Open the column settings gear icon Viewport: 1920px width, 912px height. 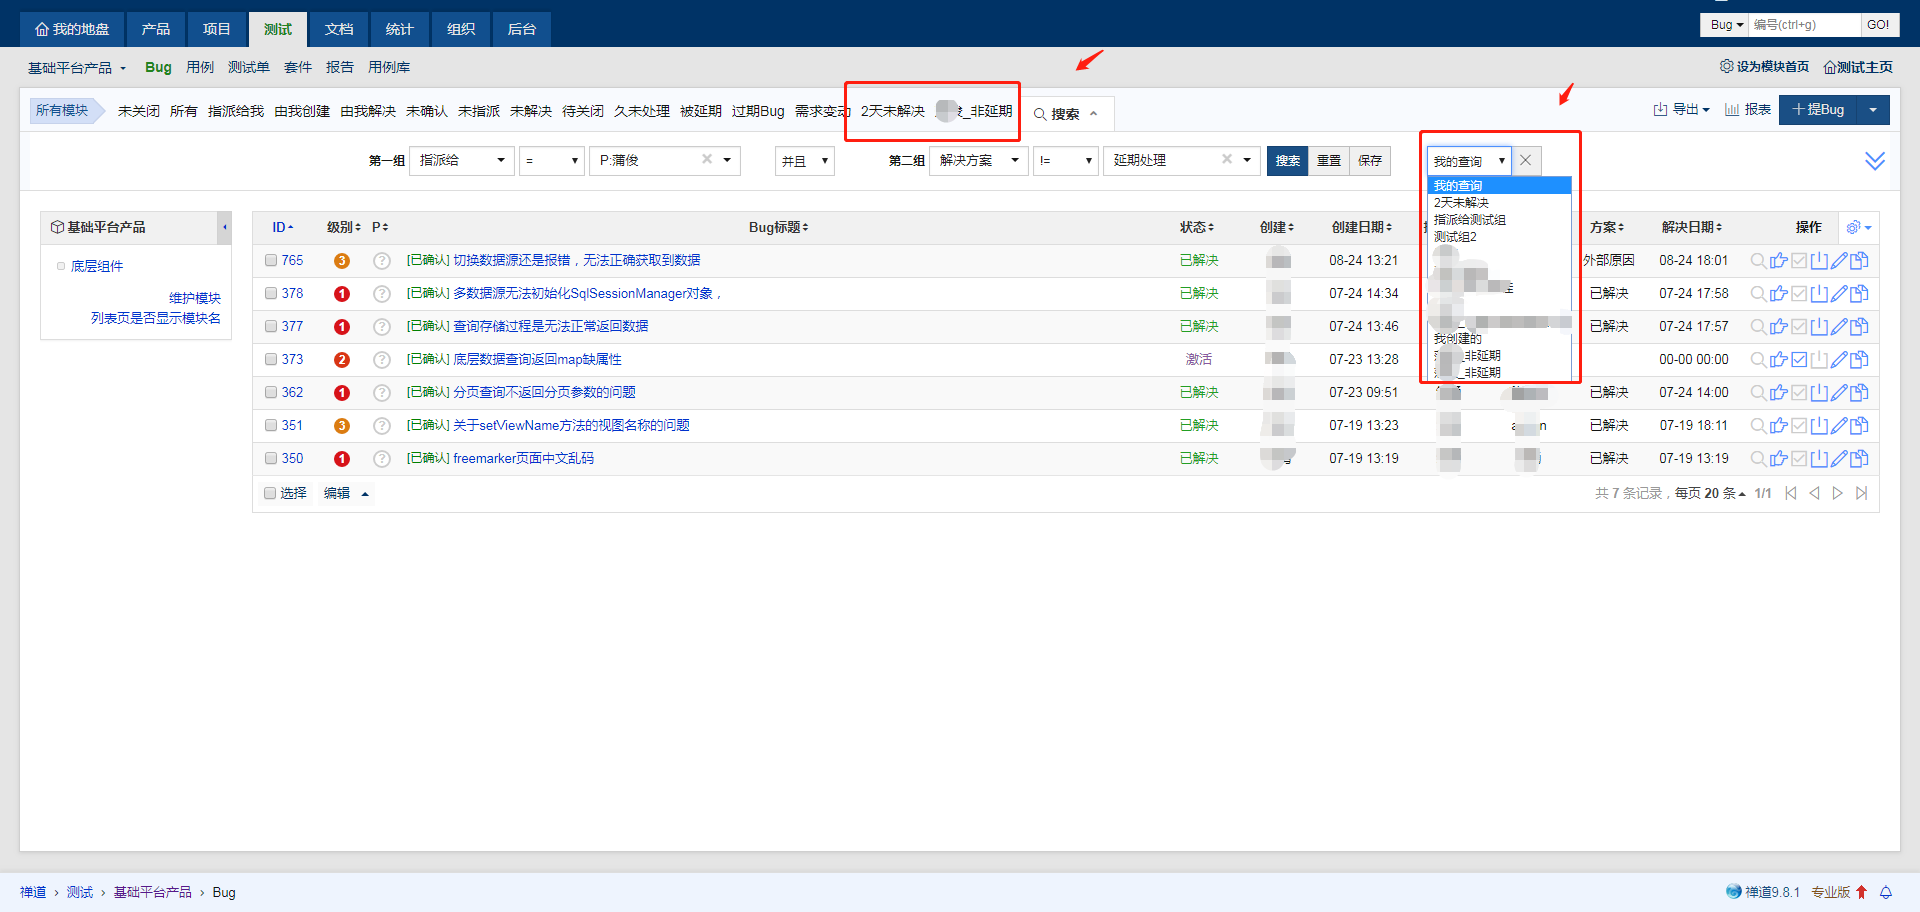[1855, 228]
